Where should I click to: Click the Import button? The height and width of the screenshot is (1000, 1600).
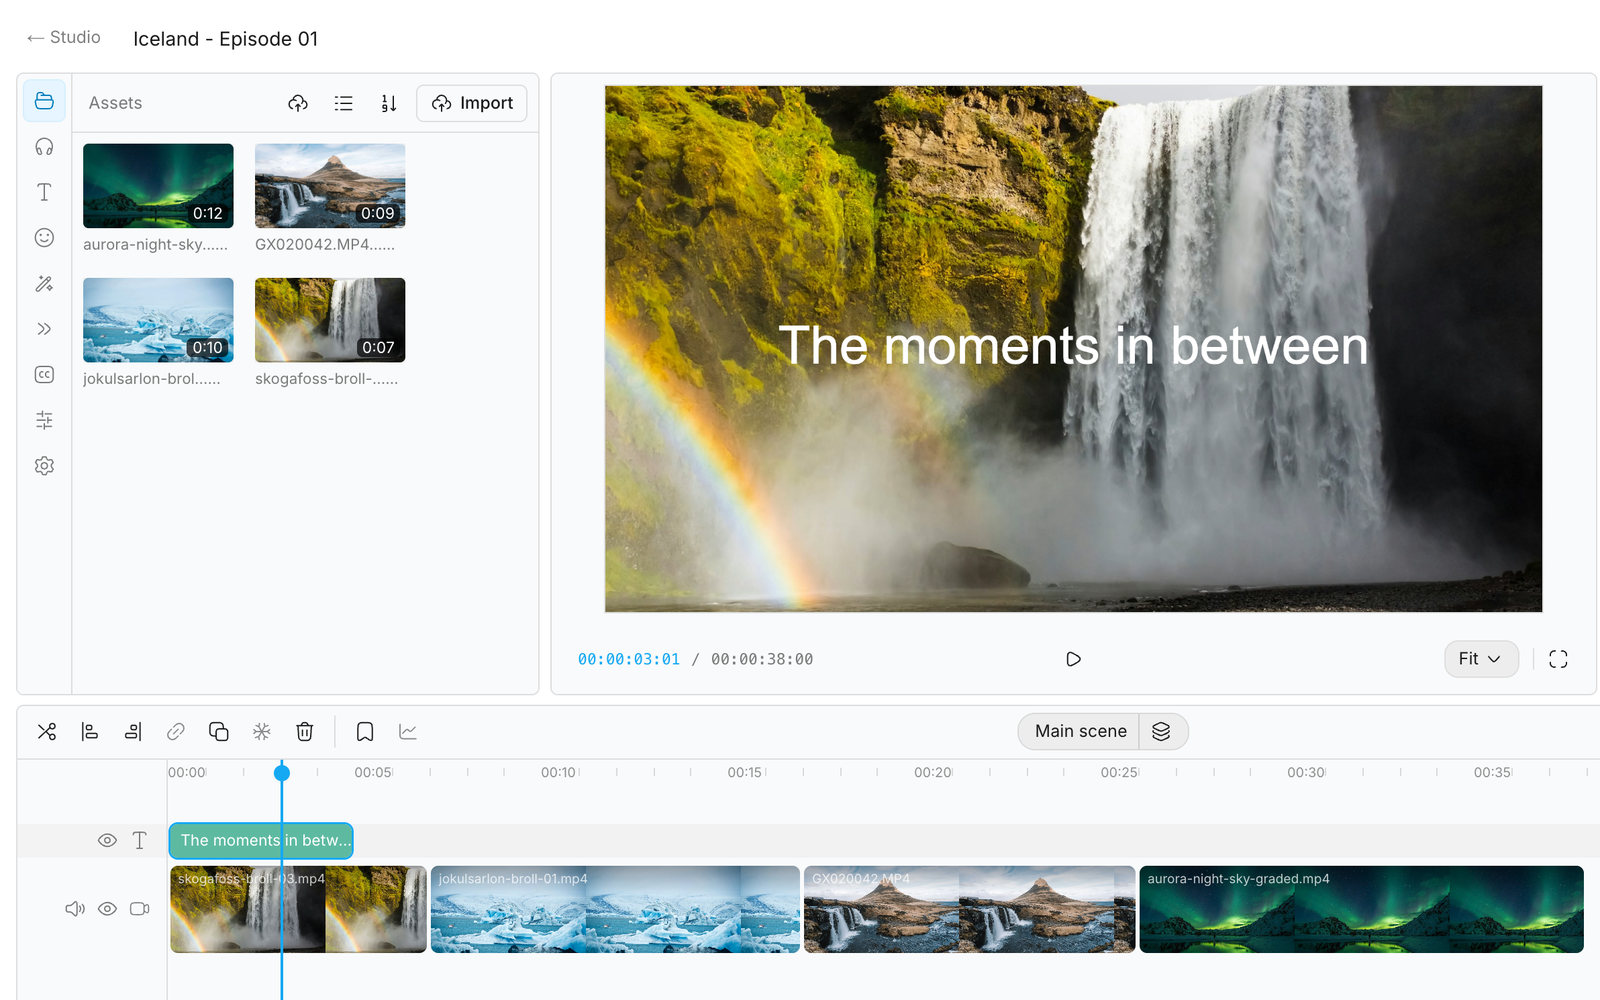pyautogui.click(x=471, y=103)
